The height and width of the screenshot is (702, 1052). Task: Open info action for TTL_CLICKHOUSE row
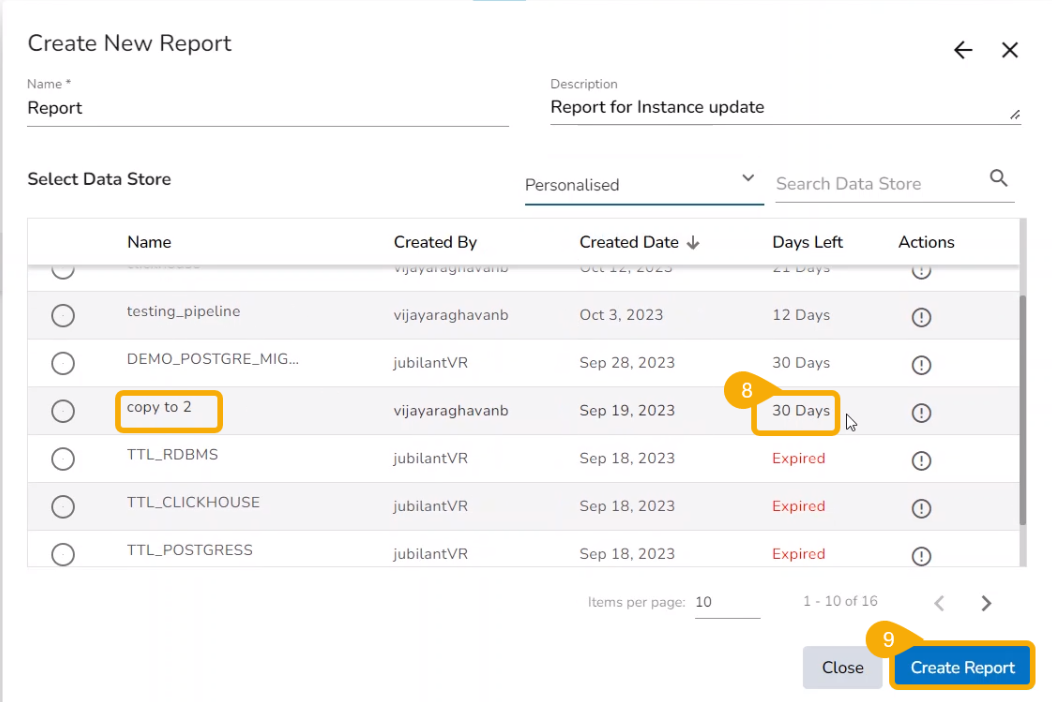point(921,509)
